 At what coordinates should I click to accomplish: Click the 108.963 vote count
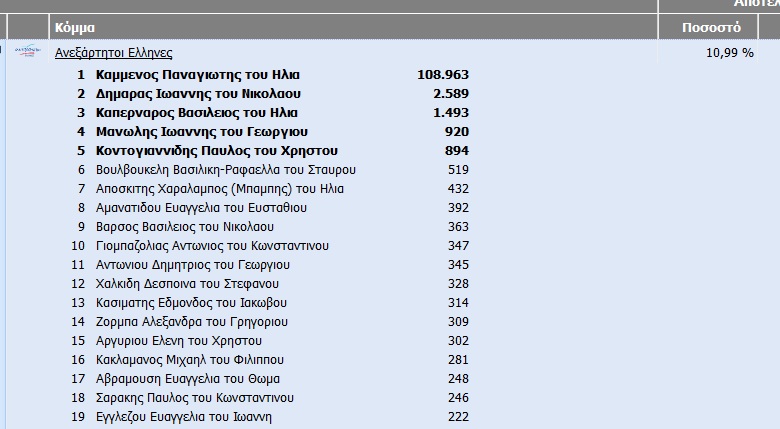point(441,75)
